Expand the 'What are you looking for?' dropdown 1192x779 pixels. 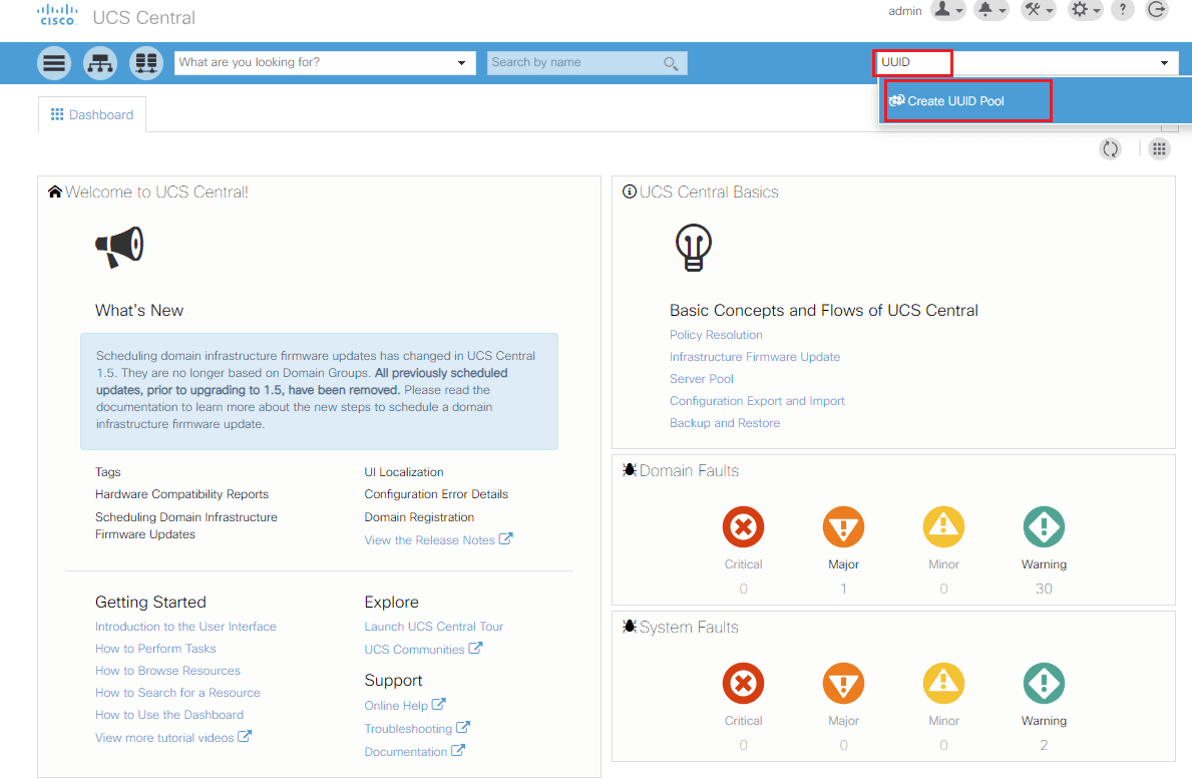tap(461, 63)
